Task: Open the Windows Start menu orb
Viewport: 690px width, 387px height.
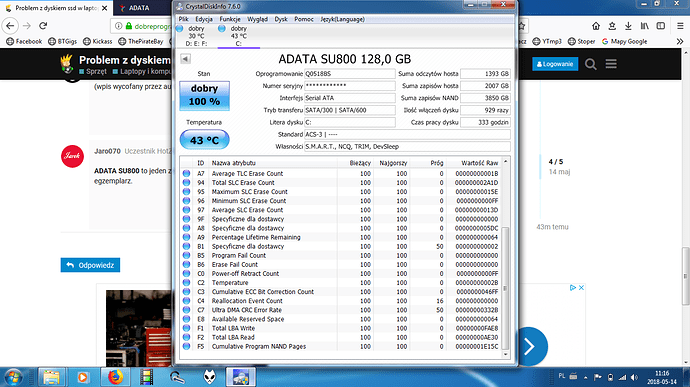Action: [x=13, y=377]
